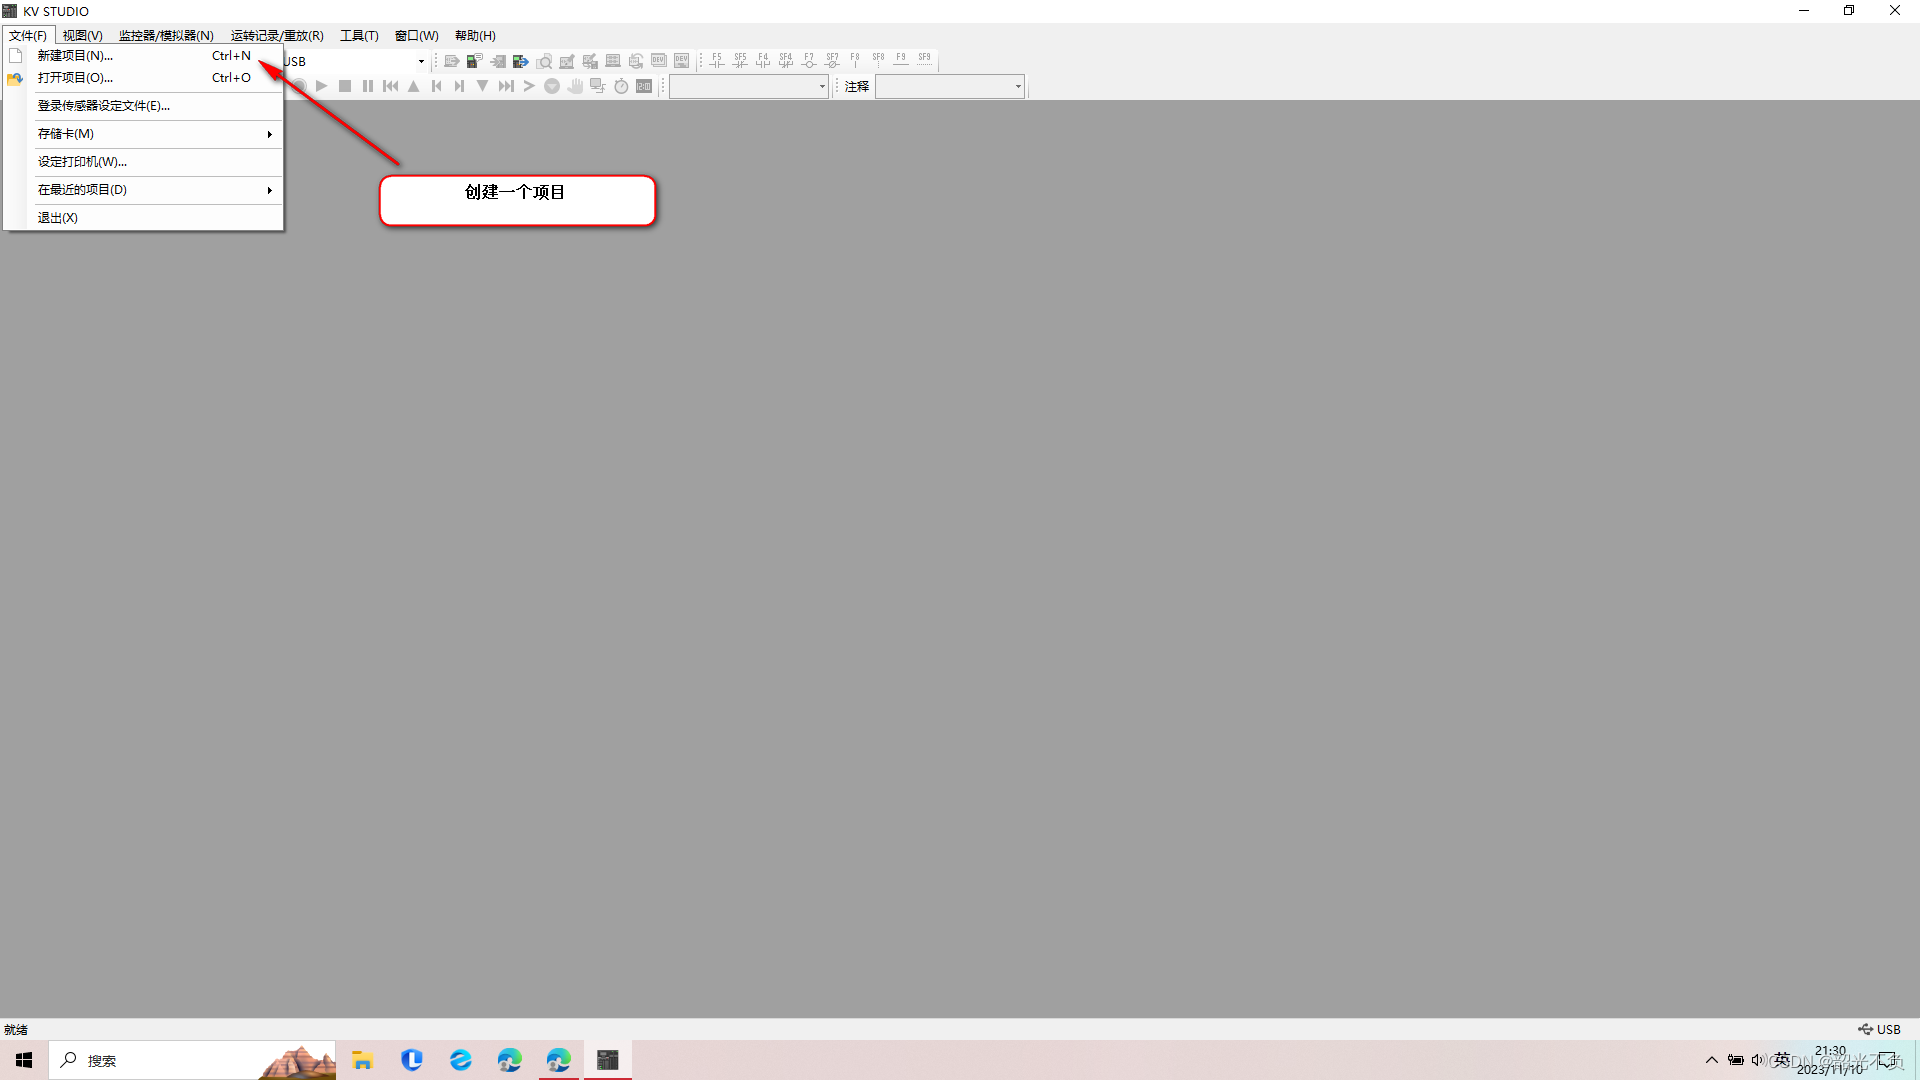Open the 工具(T) menu
This screenshot has height=1080, width=1920.
point(359,36)
